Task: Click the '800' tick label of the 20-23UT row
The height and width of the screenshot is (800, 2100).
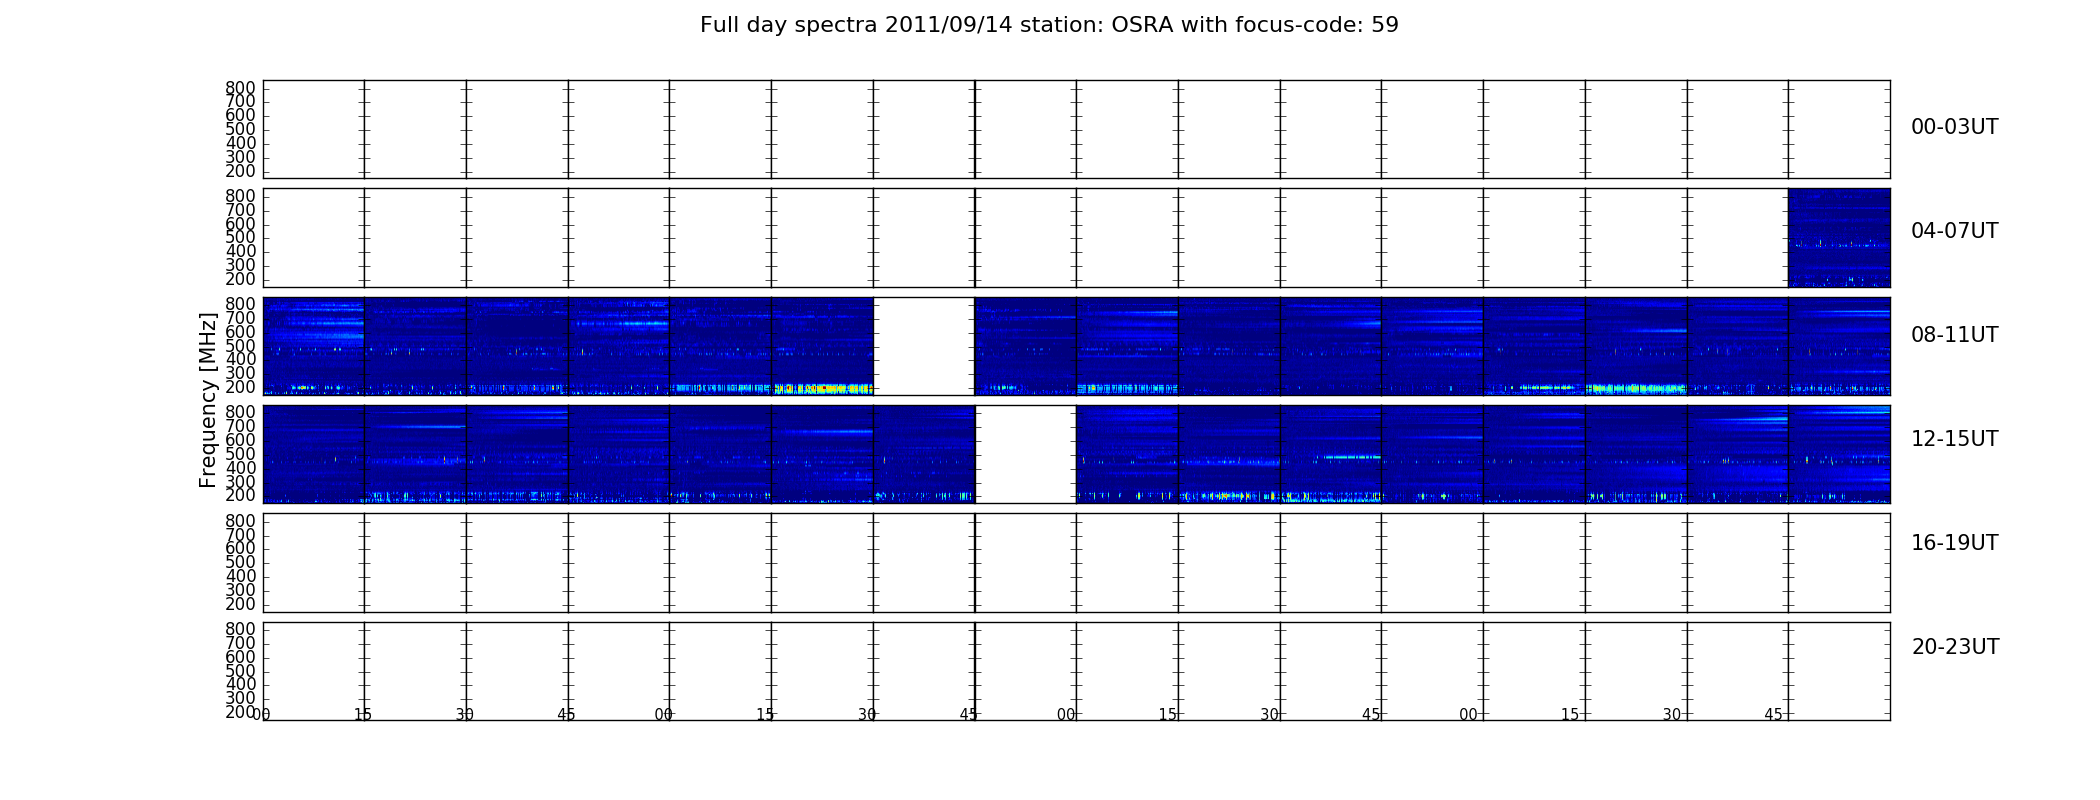Action: (240, 629)
